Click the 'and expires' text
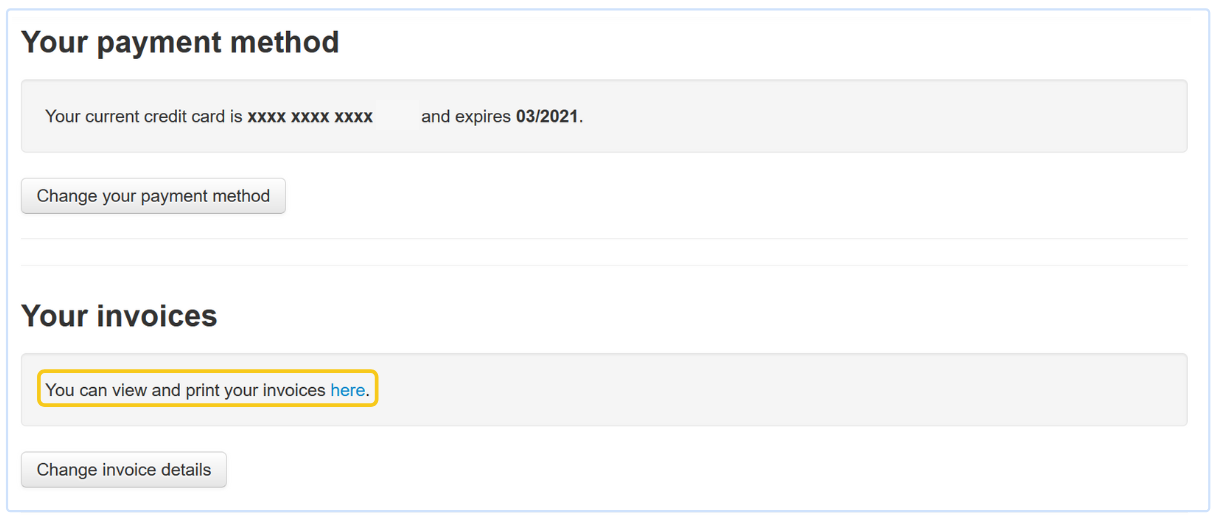 465,116
